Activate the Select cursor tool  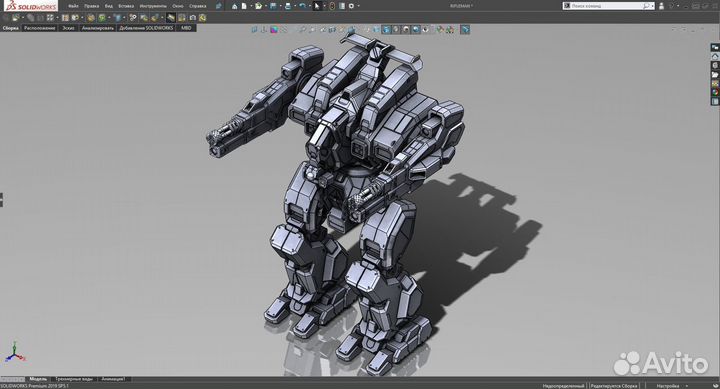(316, 6)
